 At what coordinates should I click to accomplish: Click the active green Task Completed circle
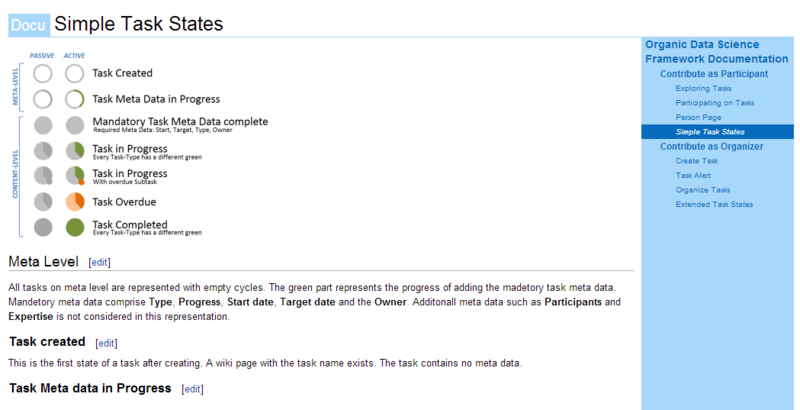[x=74, y=227]
